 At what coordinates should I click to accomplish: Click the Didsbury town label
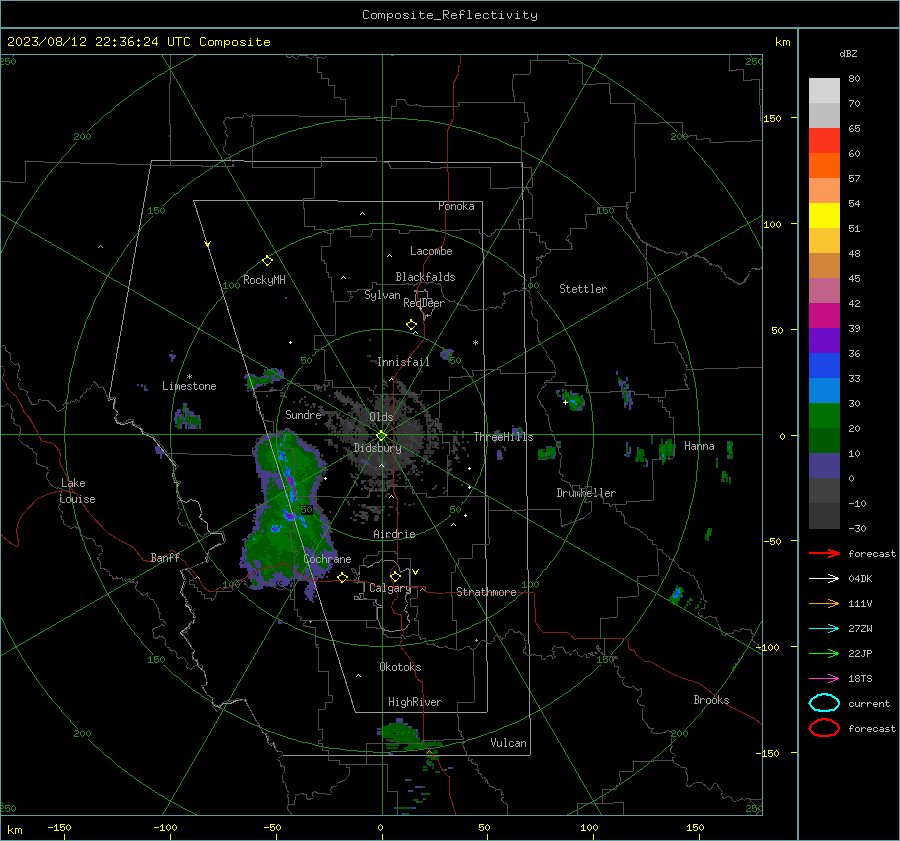pyautogui.click(x=377, y=448)
